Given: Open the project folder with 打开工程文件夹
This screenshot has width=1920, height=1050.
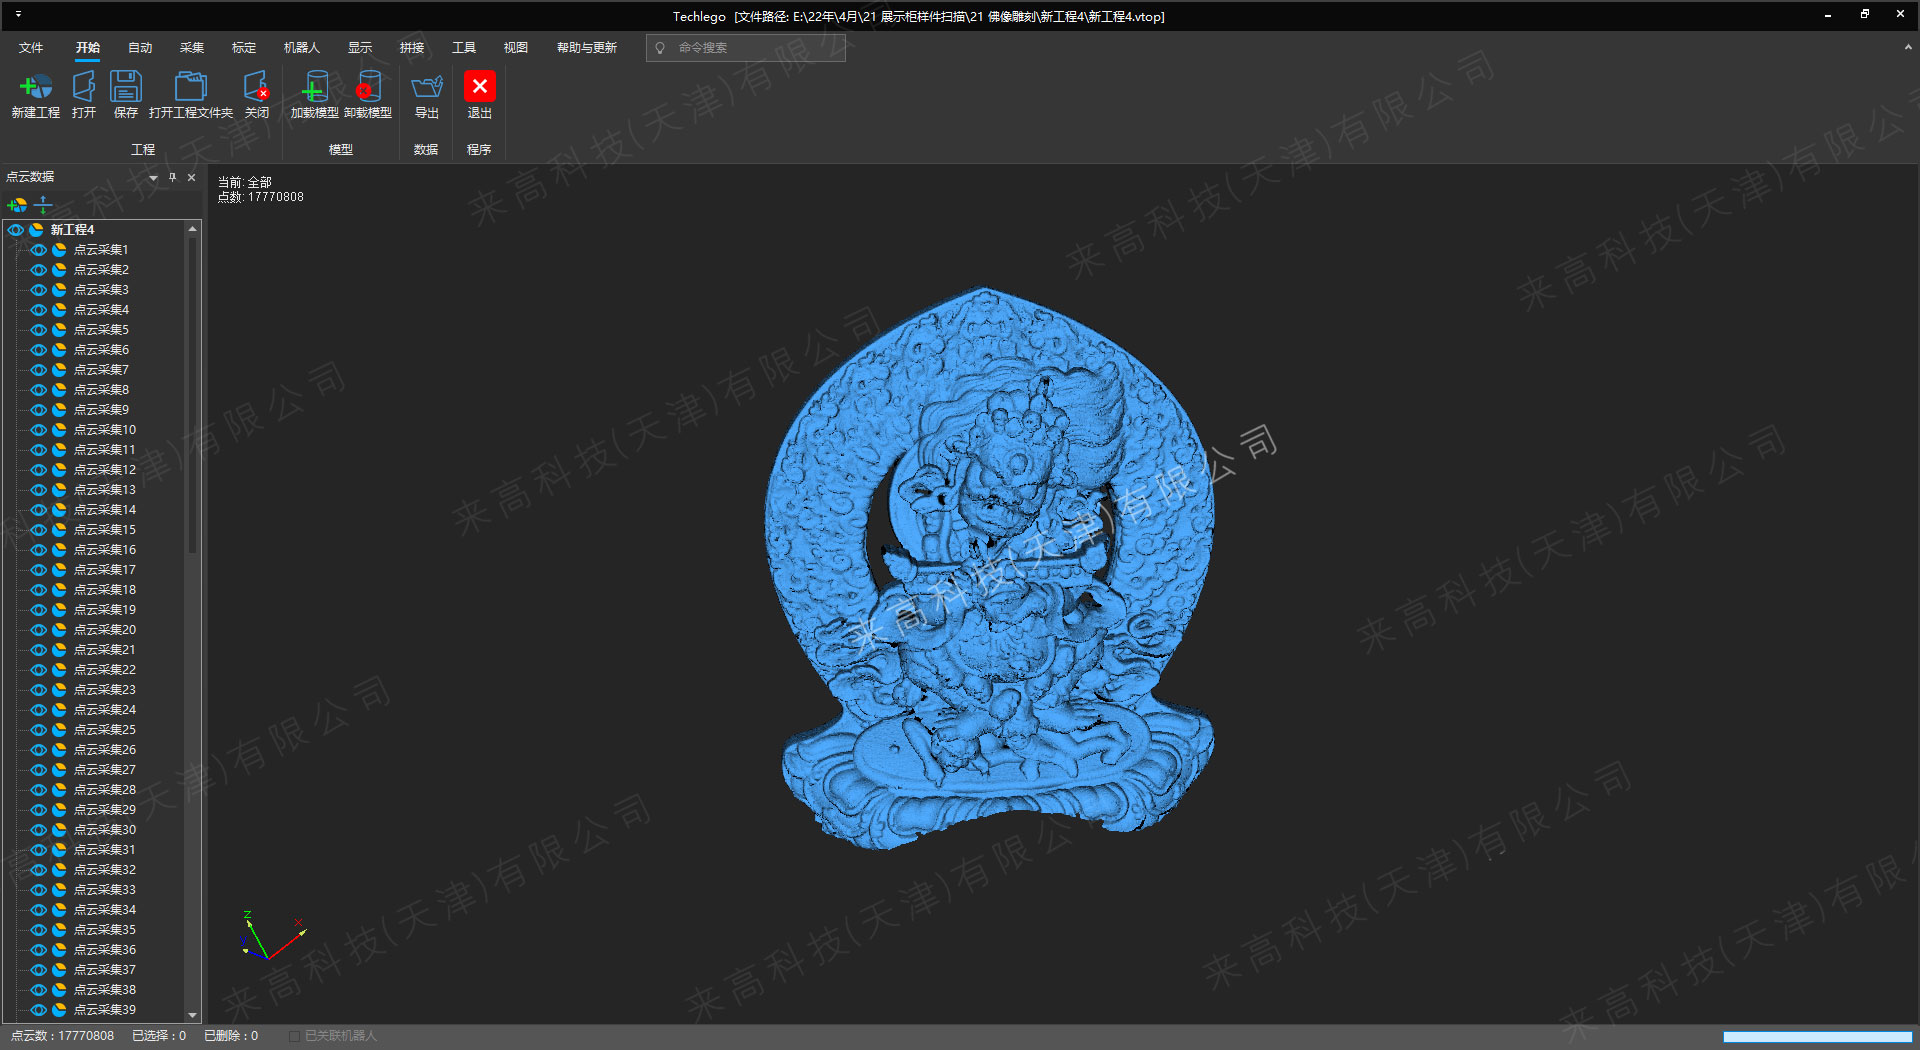Looking at the screenshot, I should coord(190,88).
